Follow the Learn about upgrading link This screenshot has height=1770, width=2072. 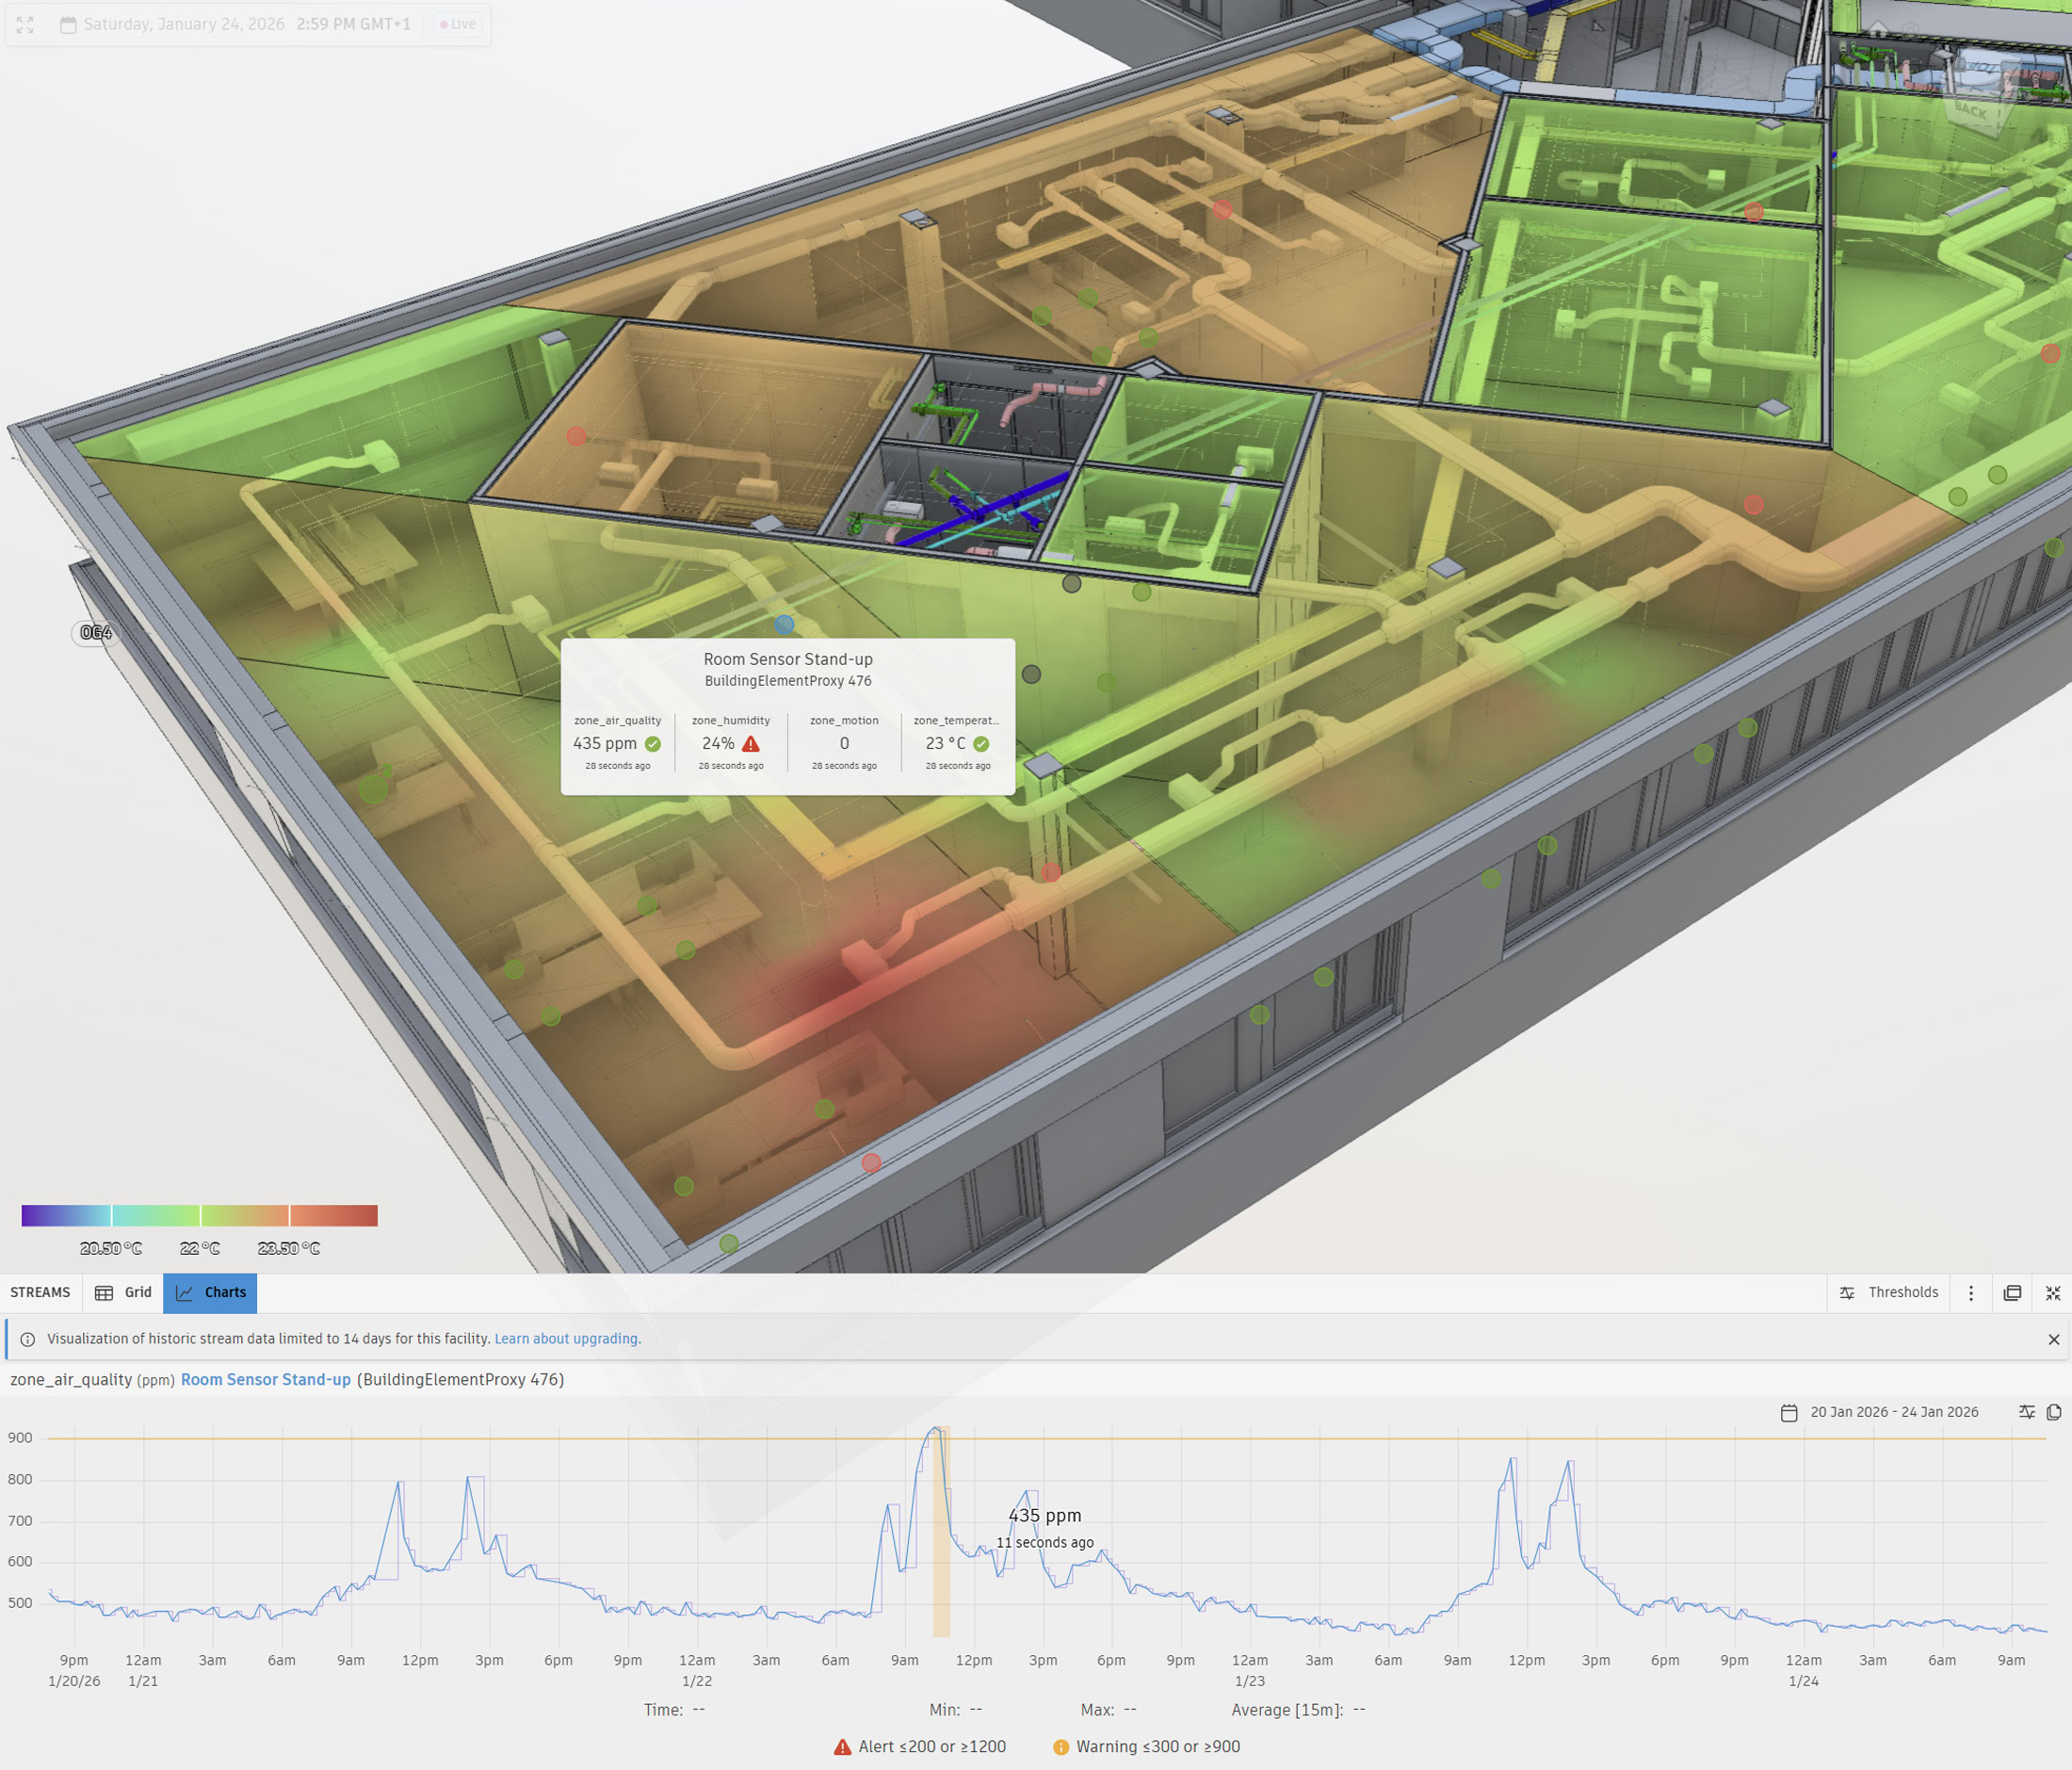[x=567, y=1339]
